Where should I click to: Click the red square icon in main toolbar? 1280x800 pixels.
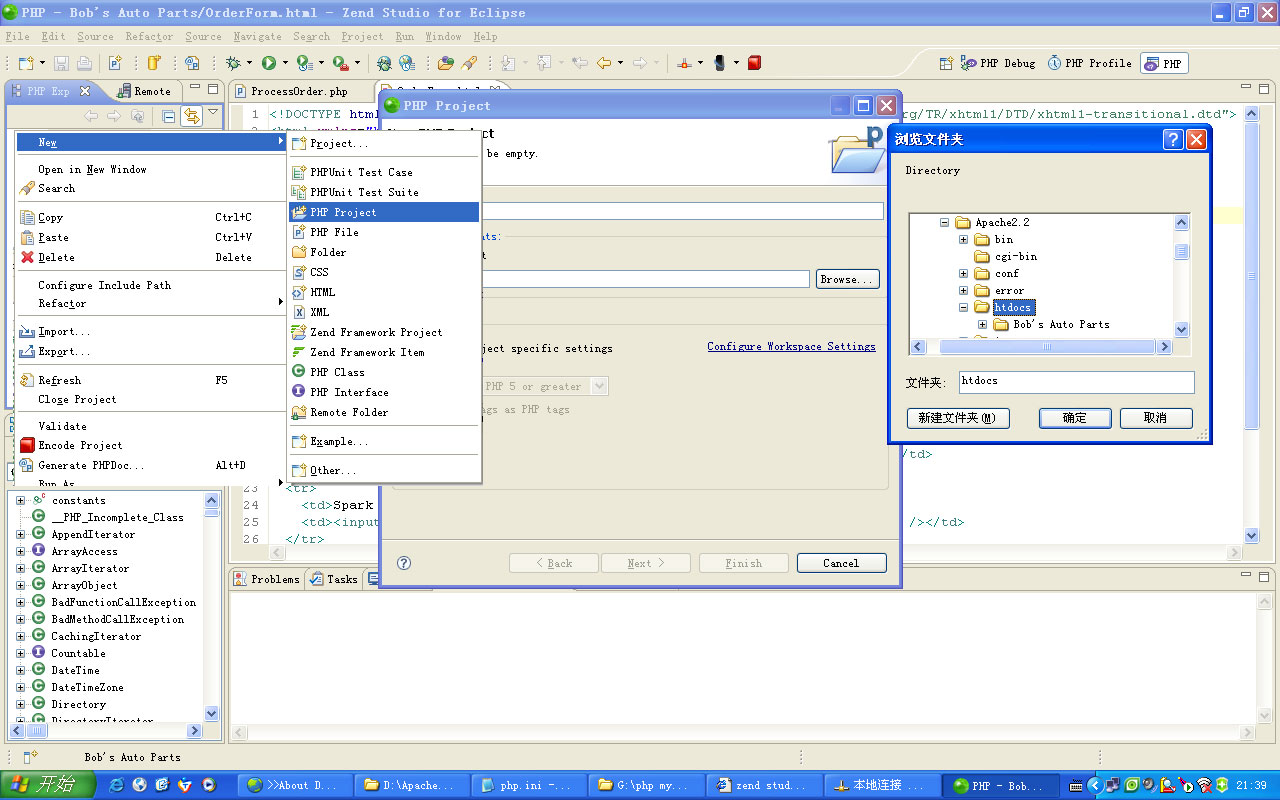pos(754,63)
